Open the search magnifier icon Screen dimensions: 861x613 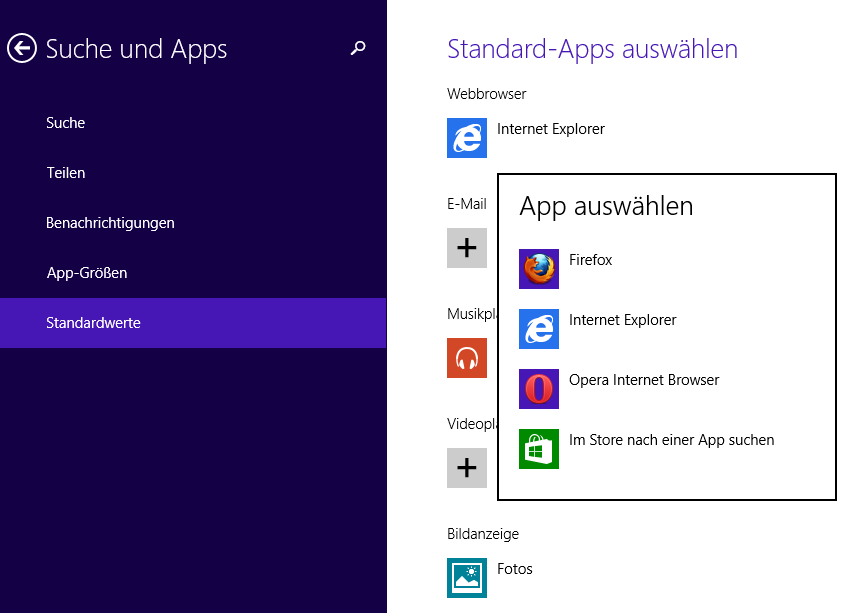click(358, 48)
